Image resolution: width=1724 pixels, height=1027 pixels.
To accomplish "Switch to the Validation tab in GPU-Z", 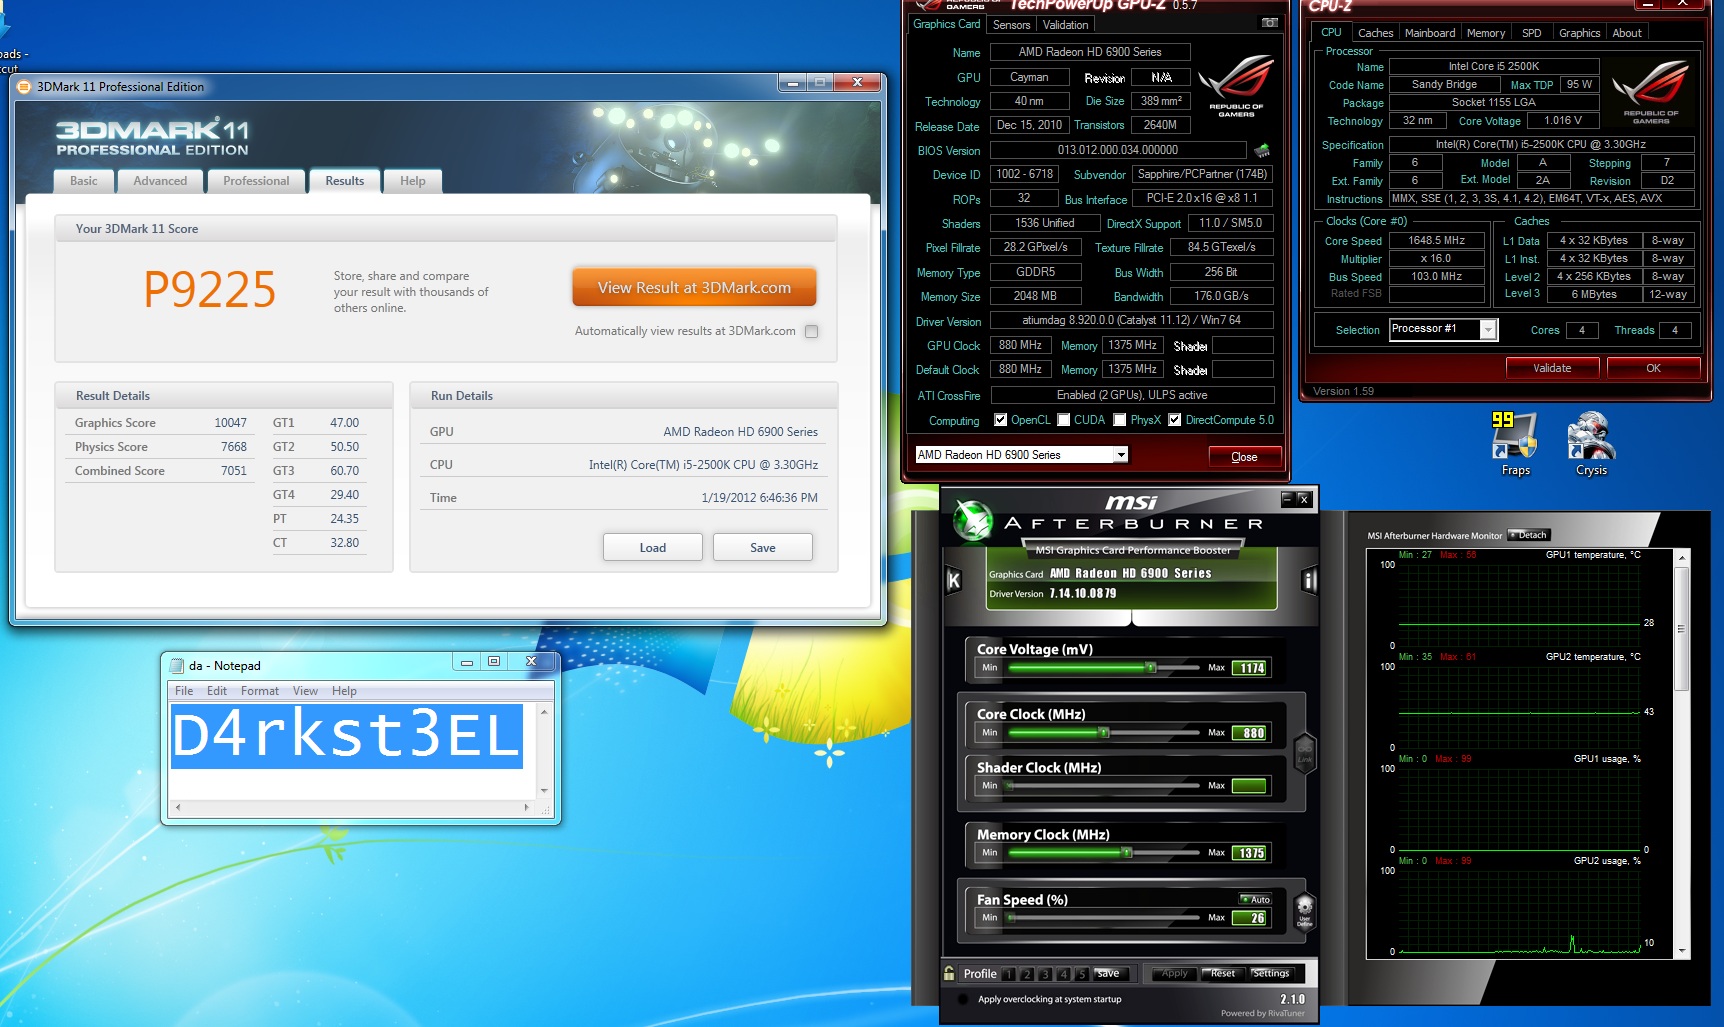I will 1065,25.
